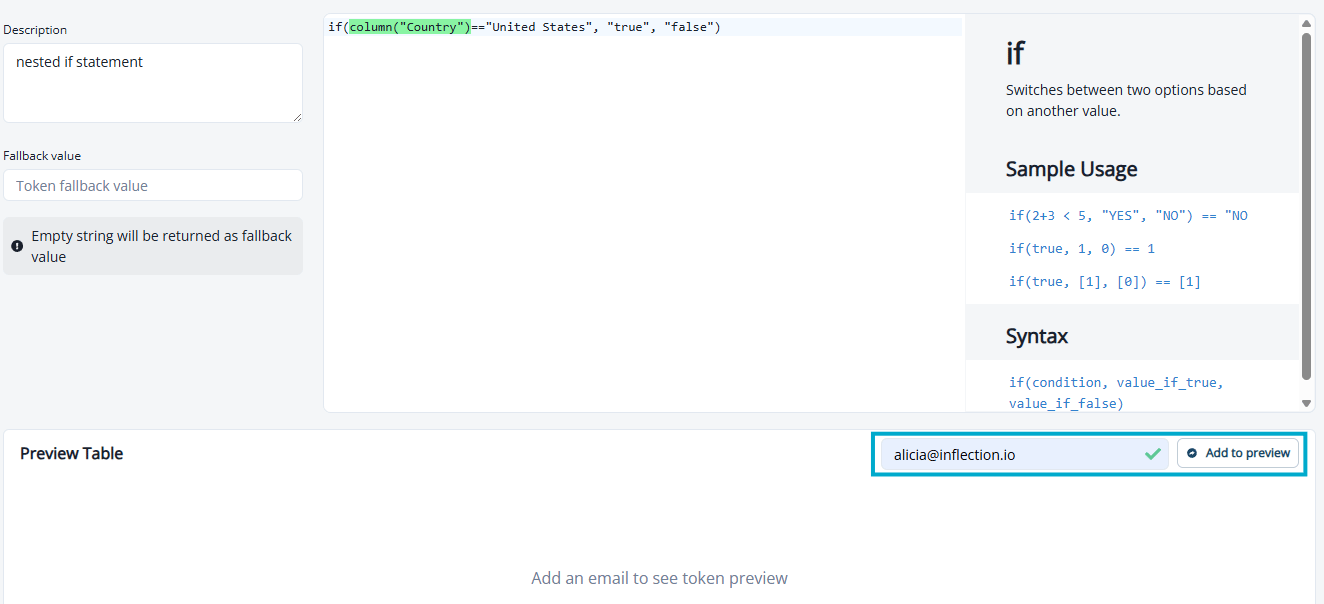The image size is (1324, 604).
Task: Click the "if" function title in help panel
Action: (x=1015, y=52)
